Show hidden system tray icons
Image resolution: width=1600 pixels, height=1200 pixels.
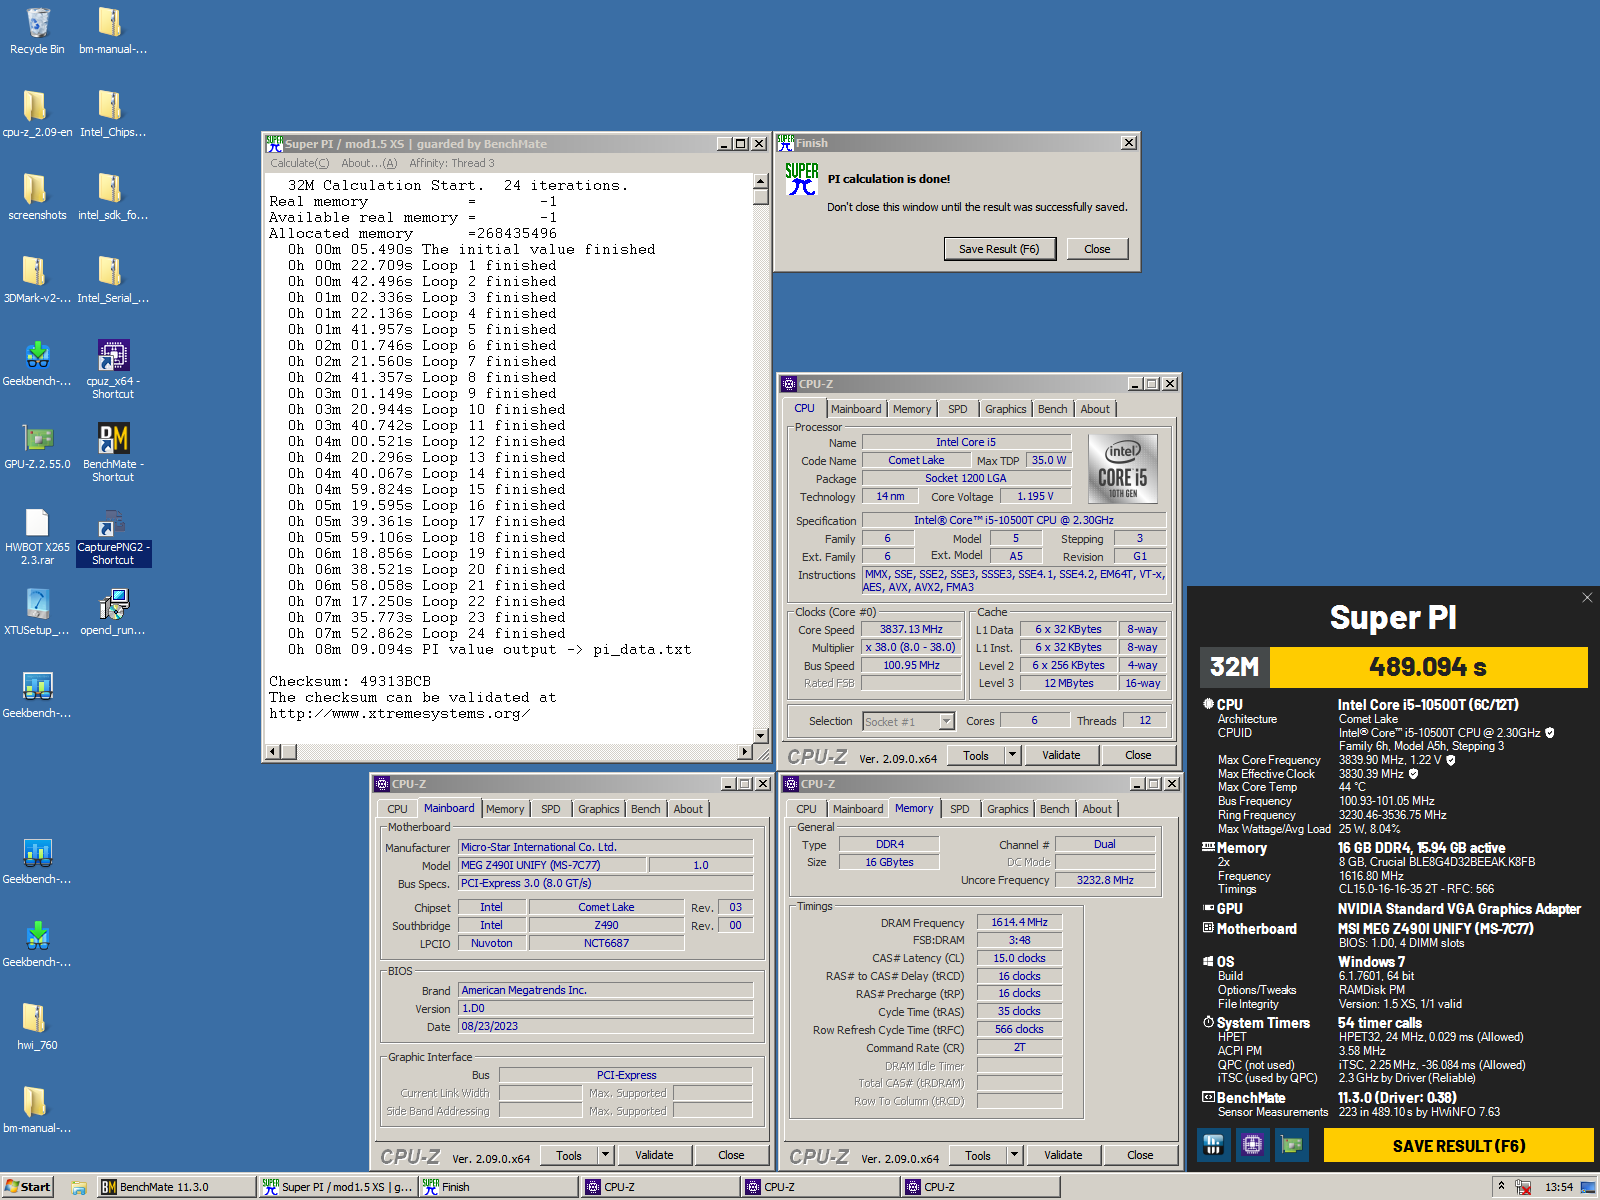[x=1500, y=1187]
